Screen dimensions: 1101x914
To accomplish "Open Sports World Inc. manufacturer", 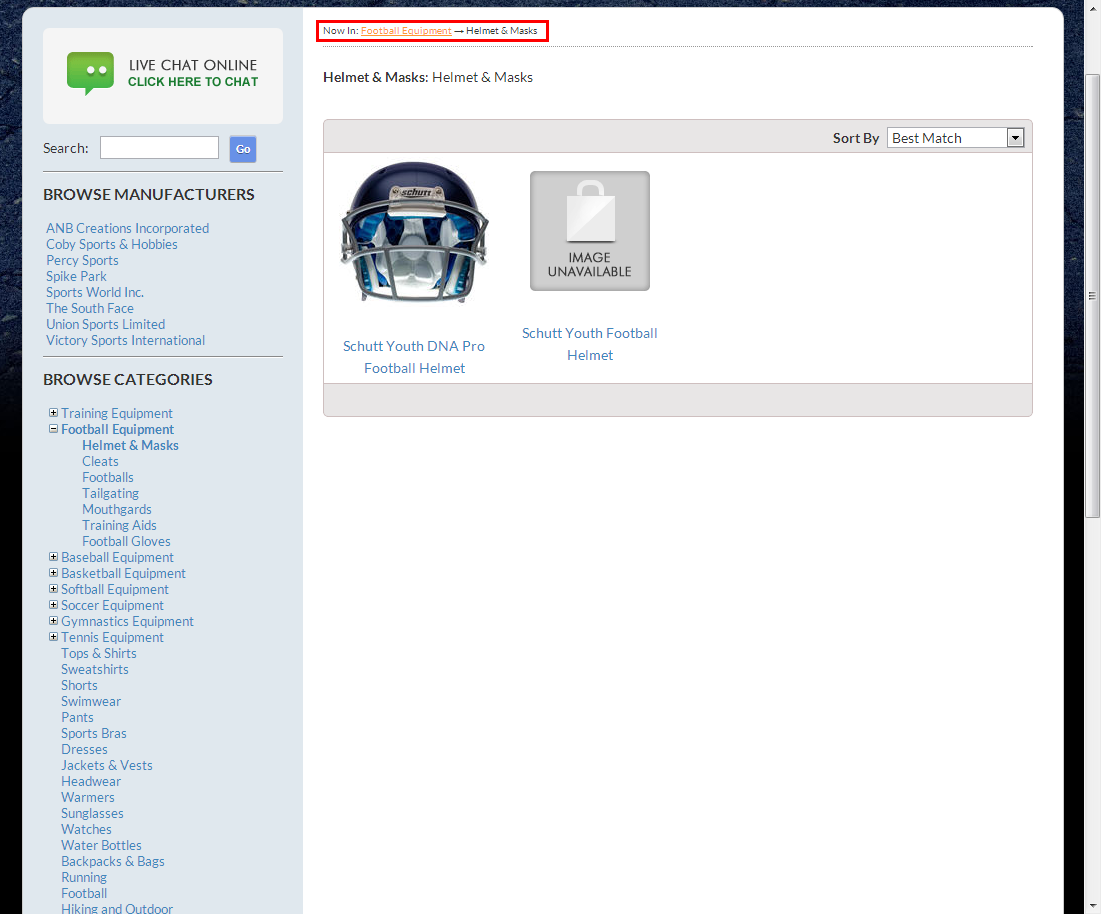I will [x=95, y=292].
